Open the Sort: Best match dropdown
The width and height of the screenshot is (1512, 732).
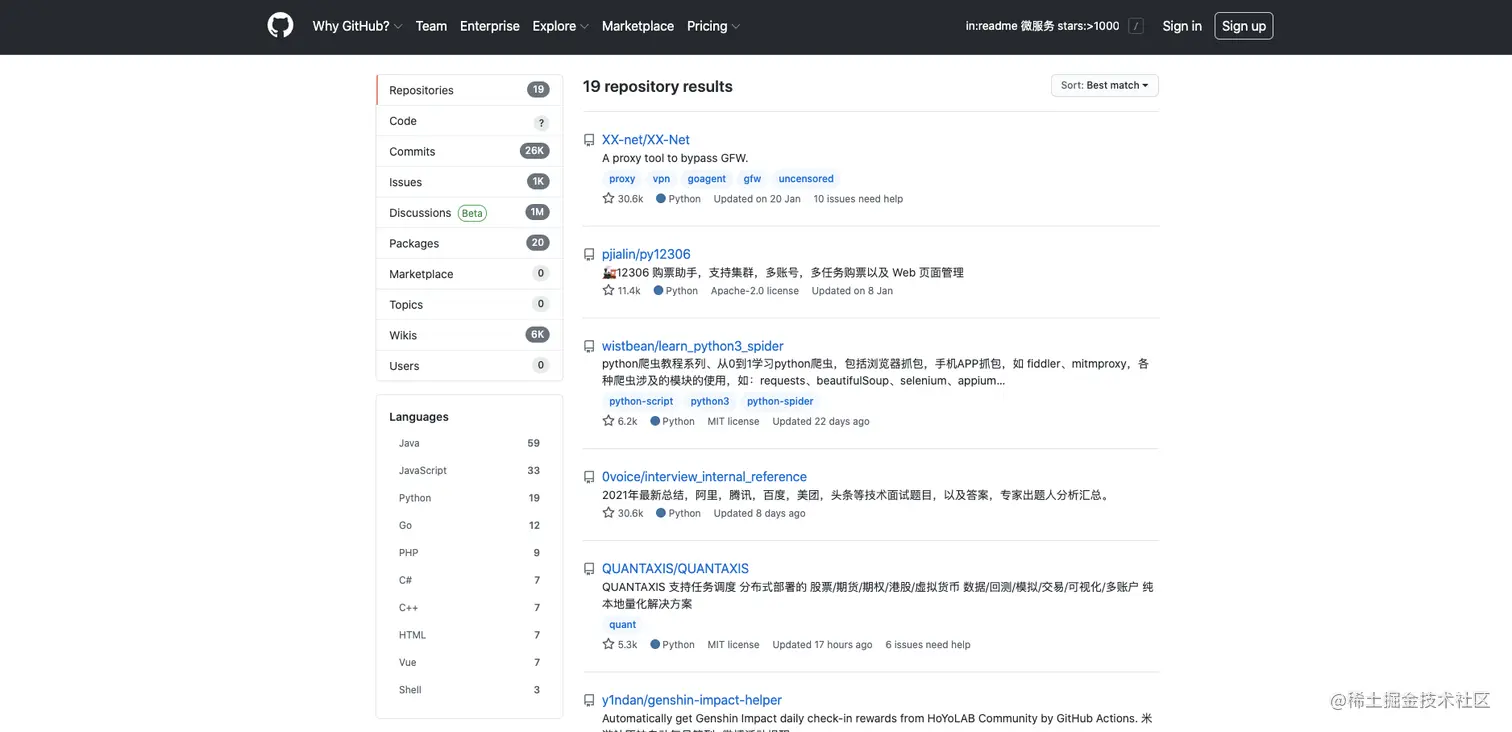1104,85
